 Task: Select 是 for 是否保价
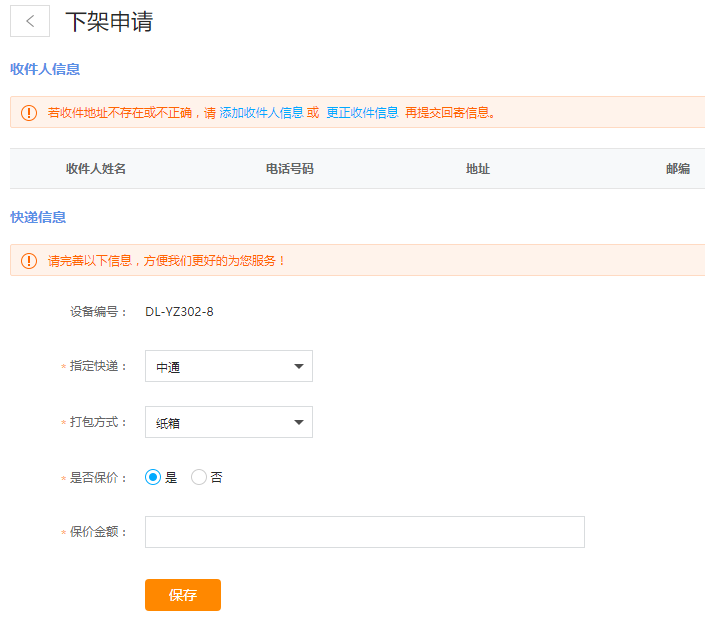tap(153, 478)
